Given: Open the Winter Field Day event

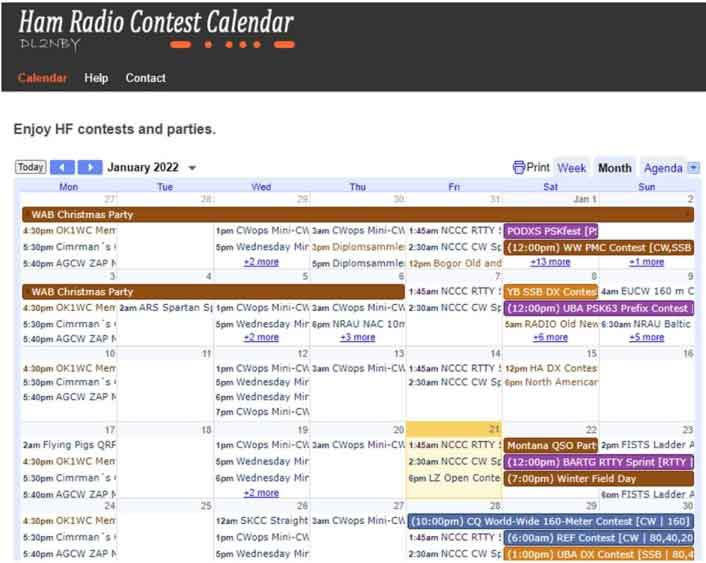Looking at the screenshot, I should 599,478.
